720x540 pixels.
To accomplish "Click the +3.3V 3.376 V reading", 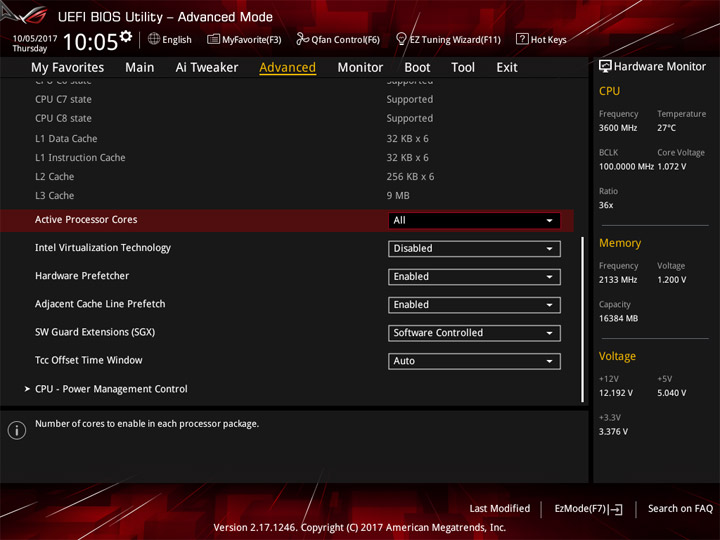I will click(x=613, y=432).
